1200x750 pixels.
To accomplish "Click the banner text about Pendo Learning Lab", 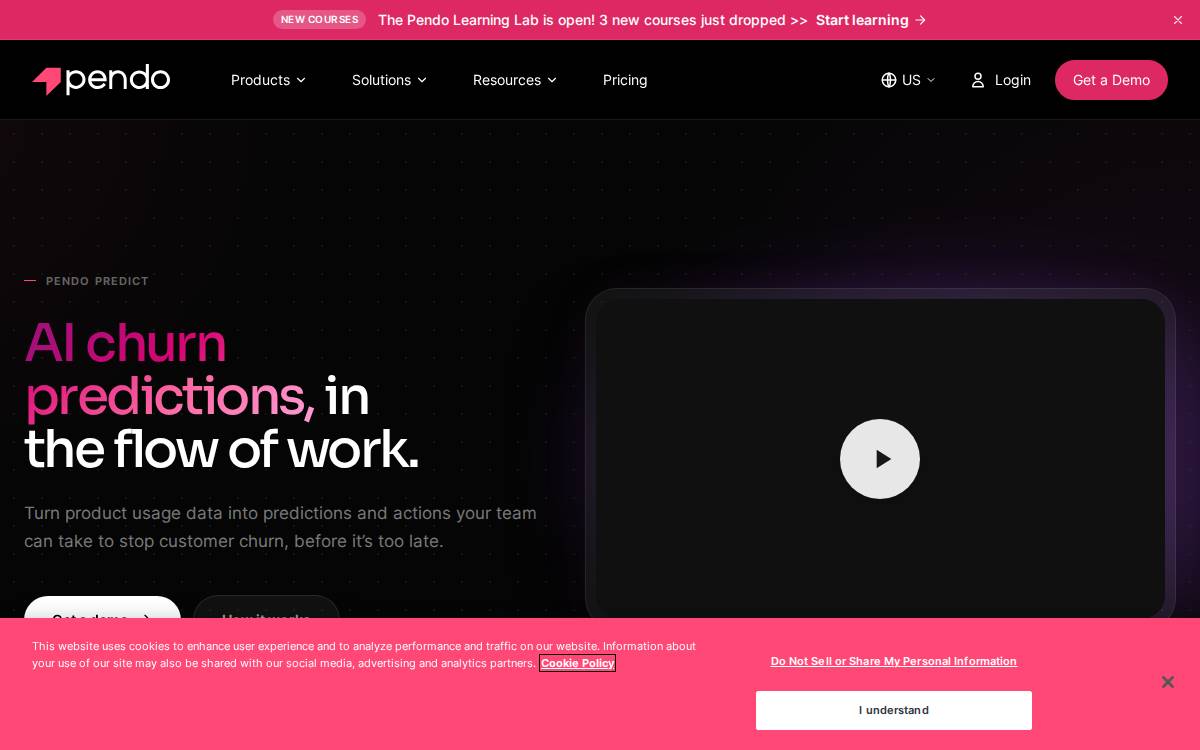I will [x=593, y=20].
